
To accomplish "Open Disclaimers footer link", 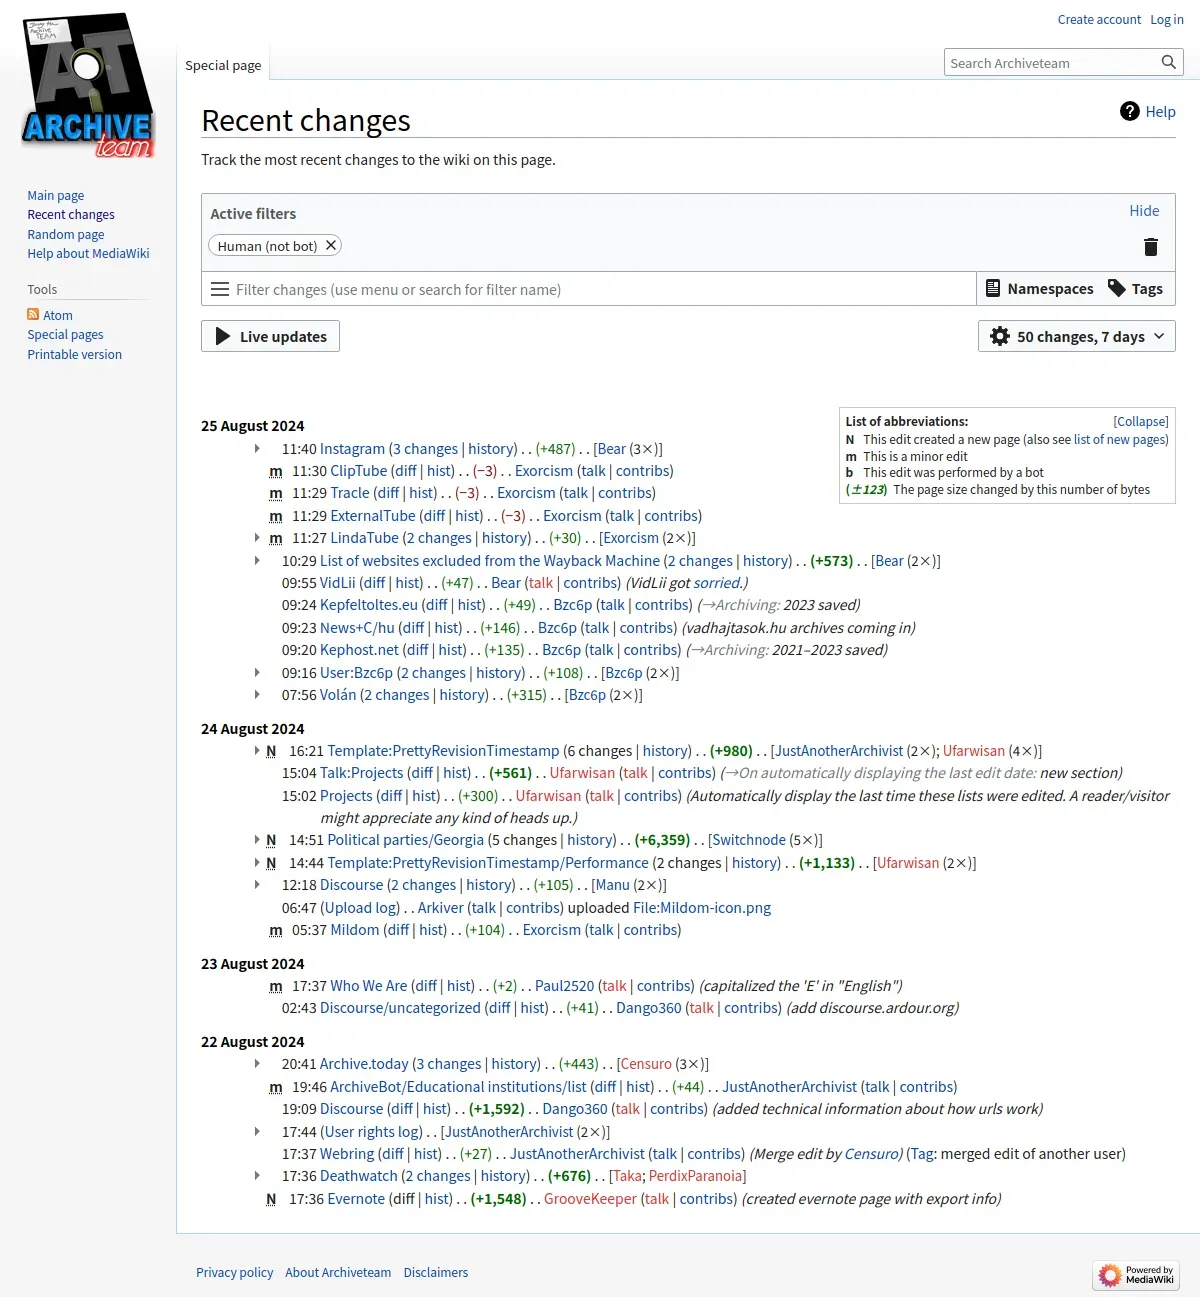I will [x=436, y=1273].
